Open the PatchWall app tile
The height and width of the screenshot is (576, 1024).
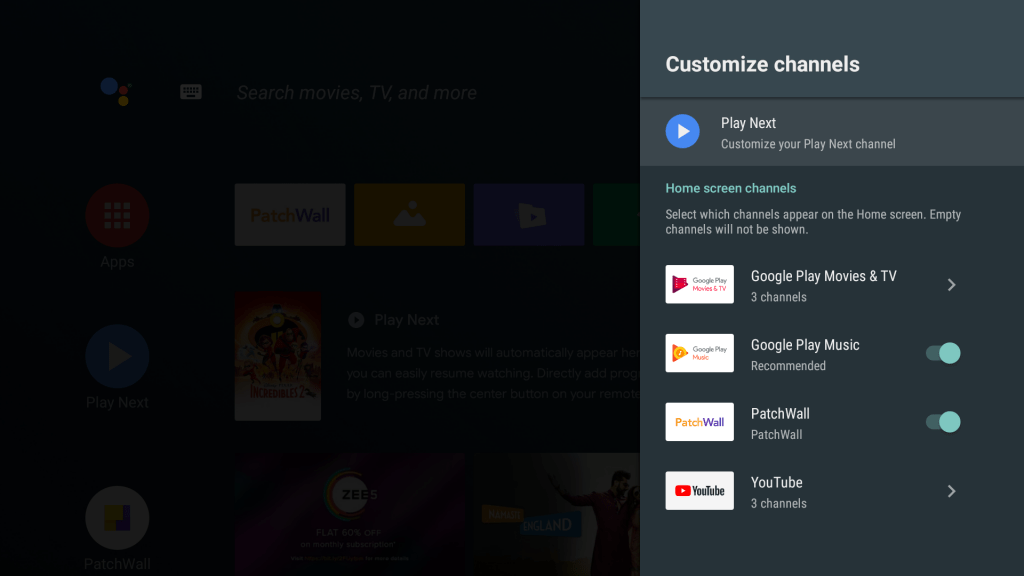point(290,215)
